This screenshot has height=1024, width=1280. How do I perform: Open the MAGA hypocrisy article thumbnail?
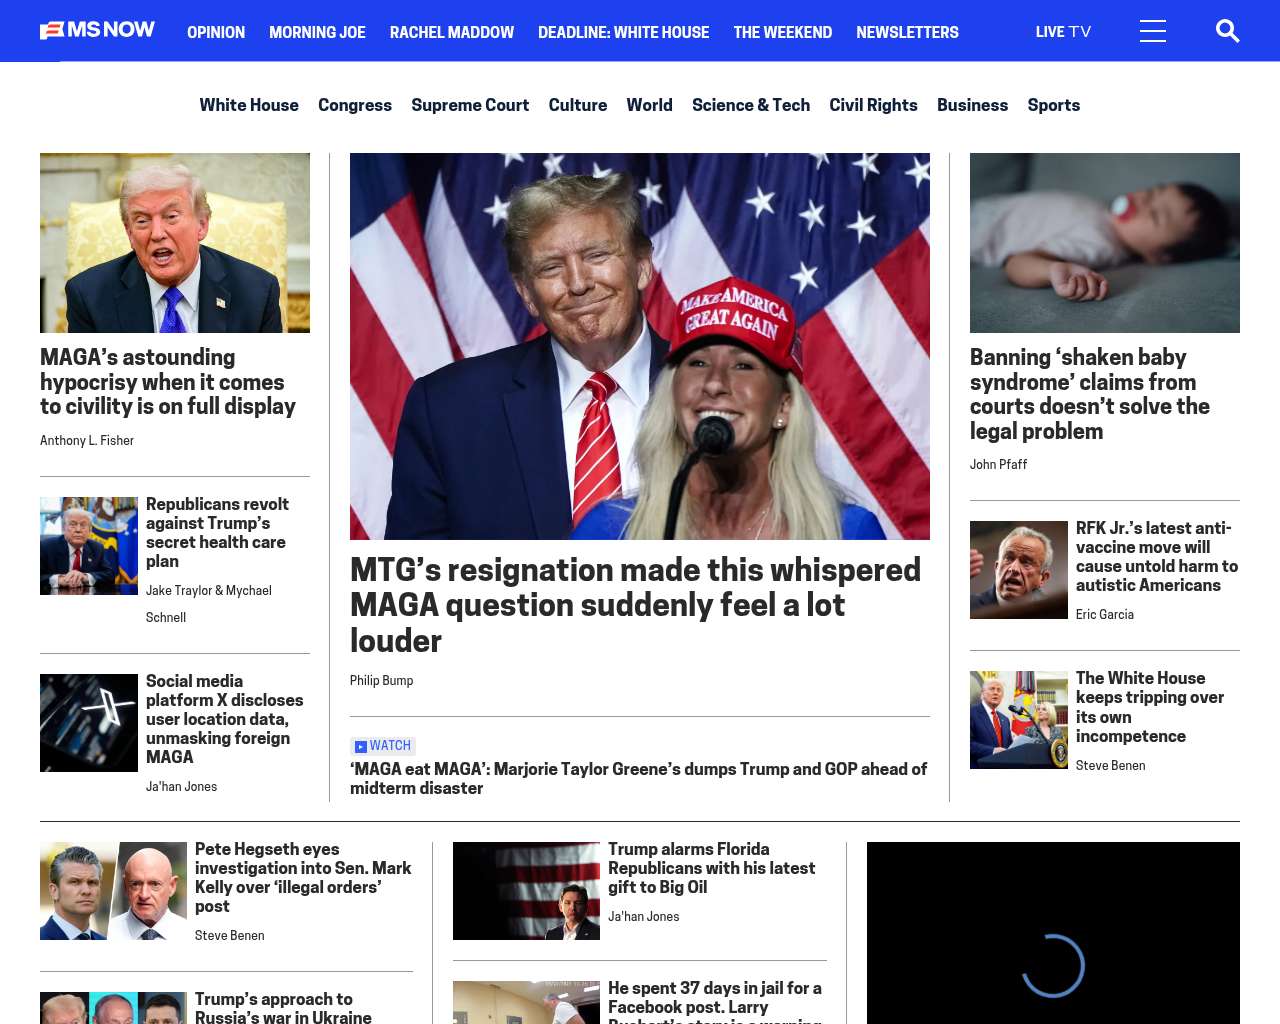tap(175, 243)
